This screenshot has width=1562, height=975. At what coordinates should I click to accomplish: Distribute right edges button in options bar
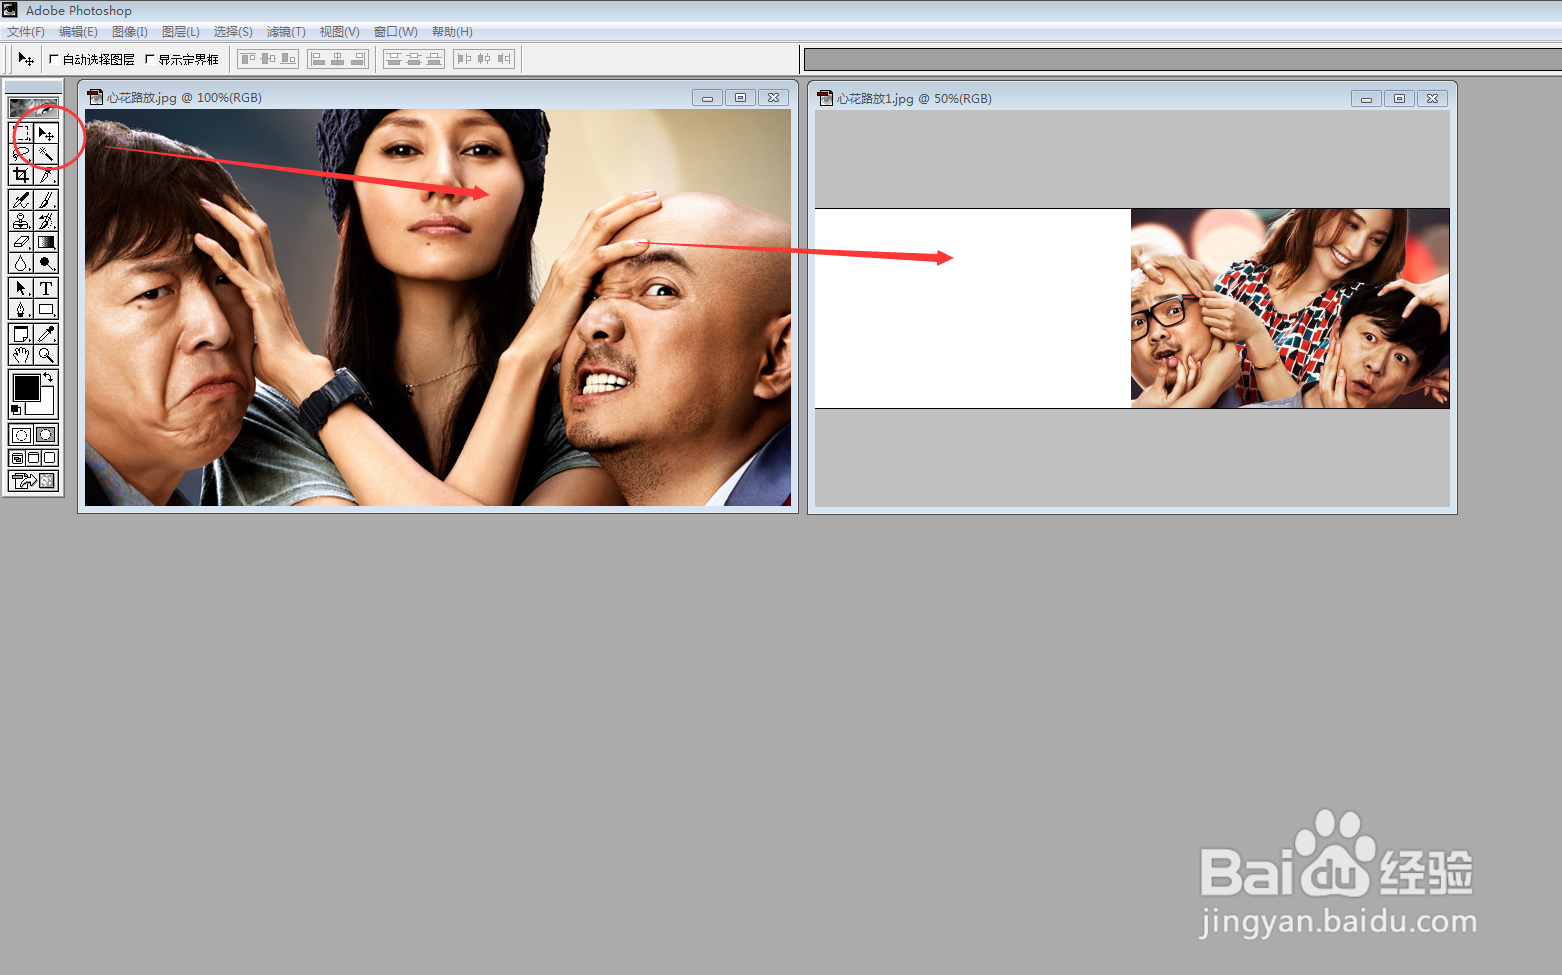[x=504, y=59]
